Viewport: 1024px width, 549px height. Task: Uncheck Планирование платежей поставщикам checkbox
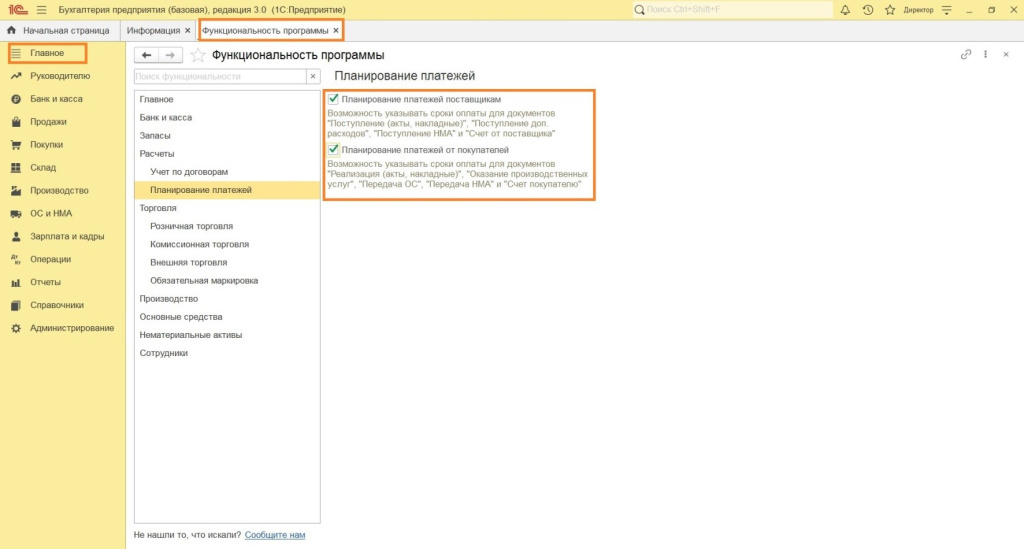tap(333, 100)
